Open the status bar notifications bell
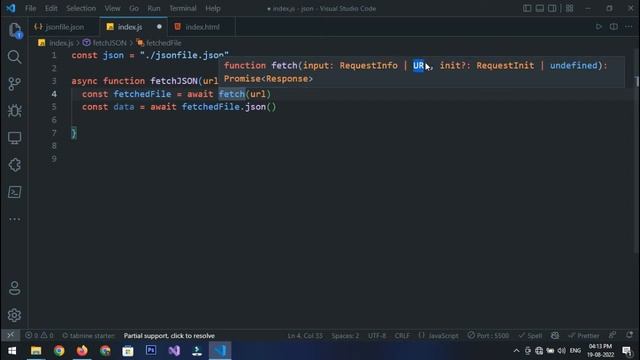The height and width of the screenshot is (360, 640). [x=629, y=335]
